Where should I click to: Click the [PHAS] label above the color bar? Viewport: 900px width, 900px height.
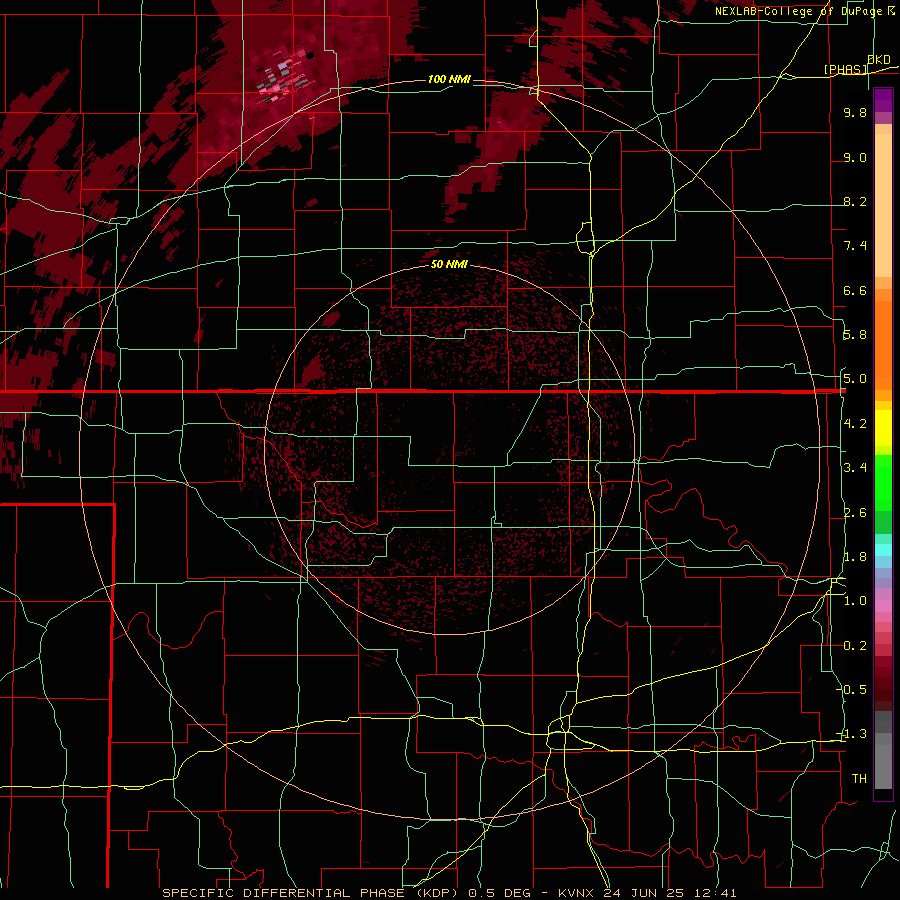845,69
